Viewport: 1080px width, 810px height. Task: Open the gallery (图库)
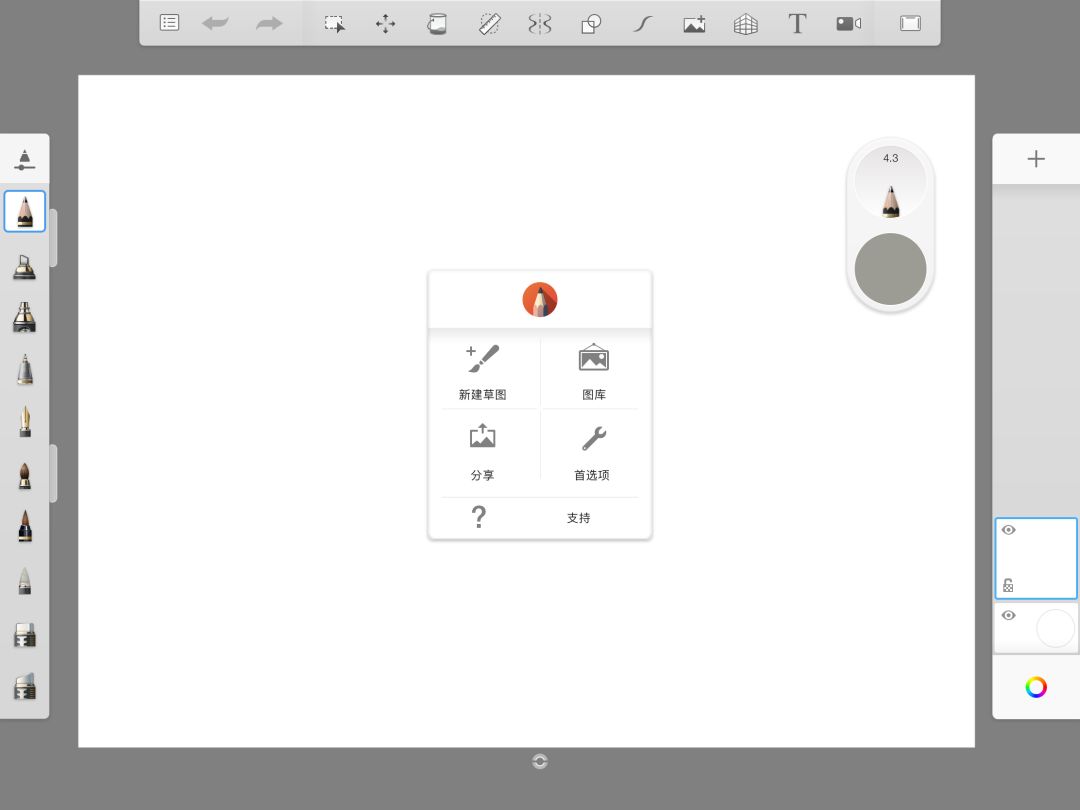click(x=594, y=372)
